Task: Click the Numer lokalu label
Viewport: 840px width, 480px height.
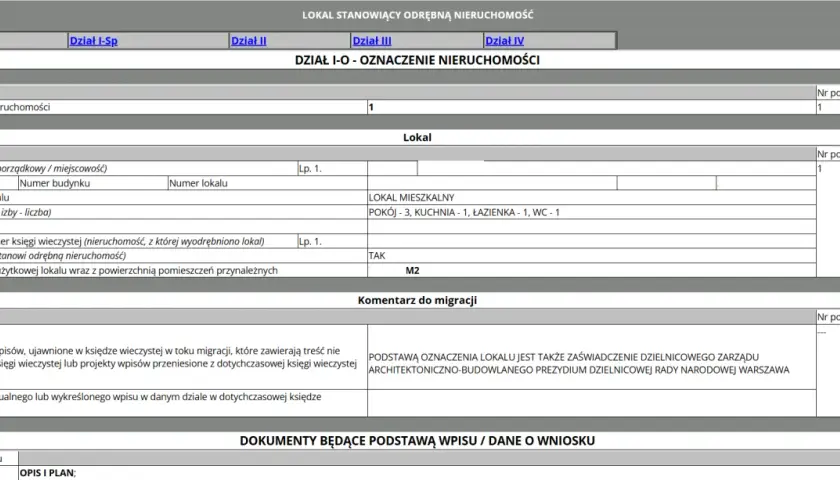Action: pyautogui.click(x=198, y=183)
